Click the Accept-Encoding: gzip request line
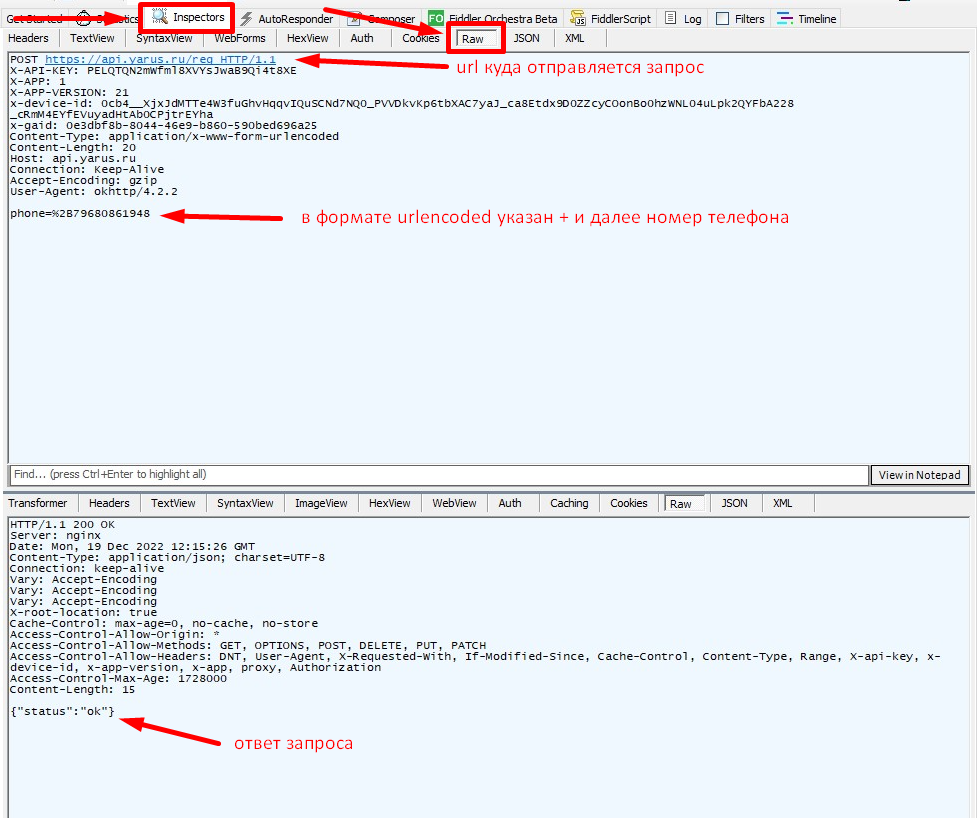 tap(83, 180)
